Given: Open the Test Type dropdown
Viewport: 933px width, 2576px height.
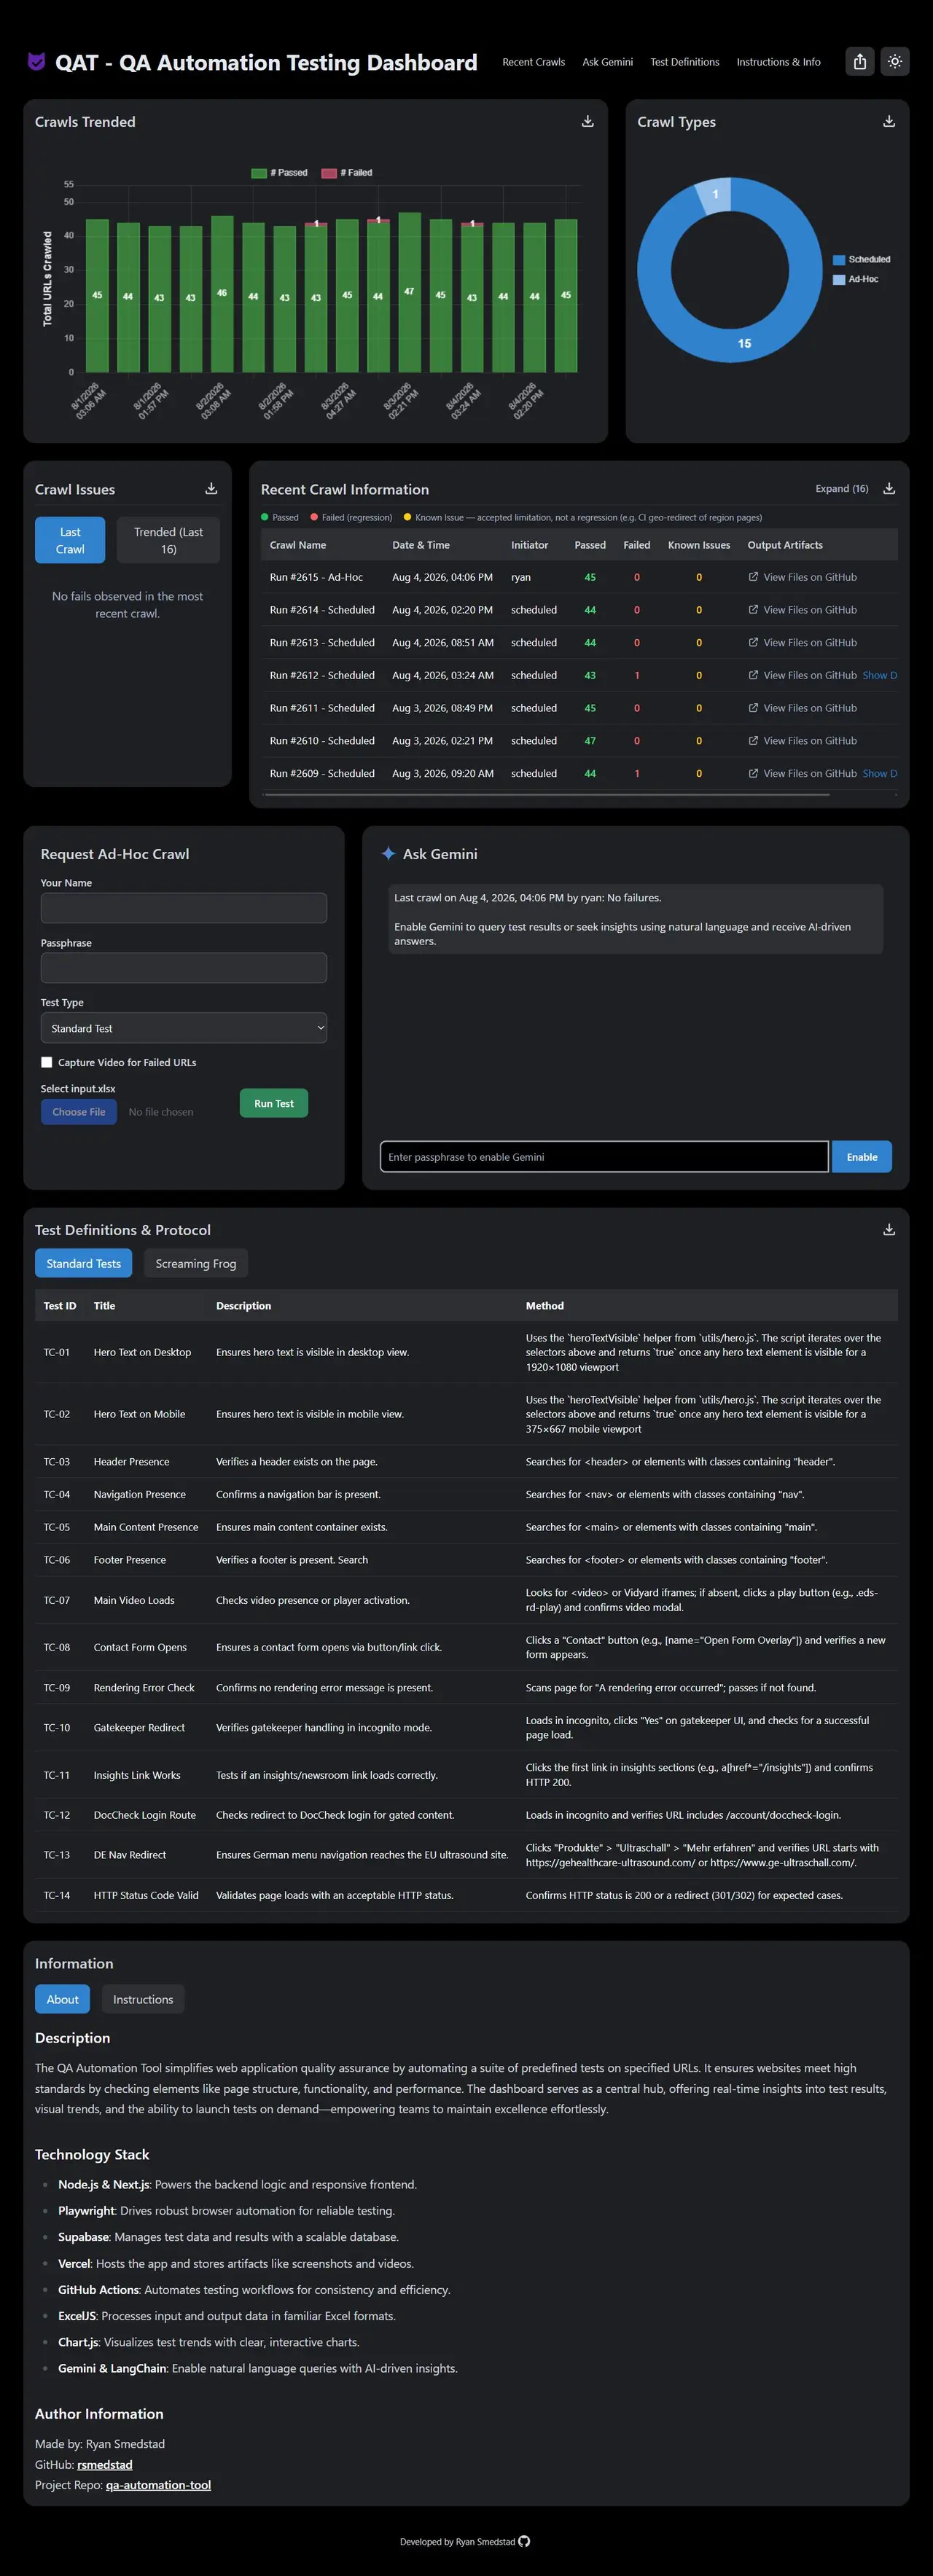Looking at the screenshot, I should 184,1028.
